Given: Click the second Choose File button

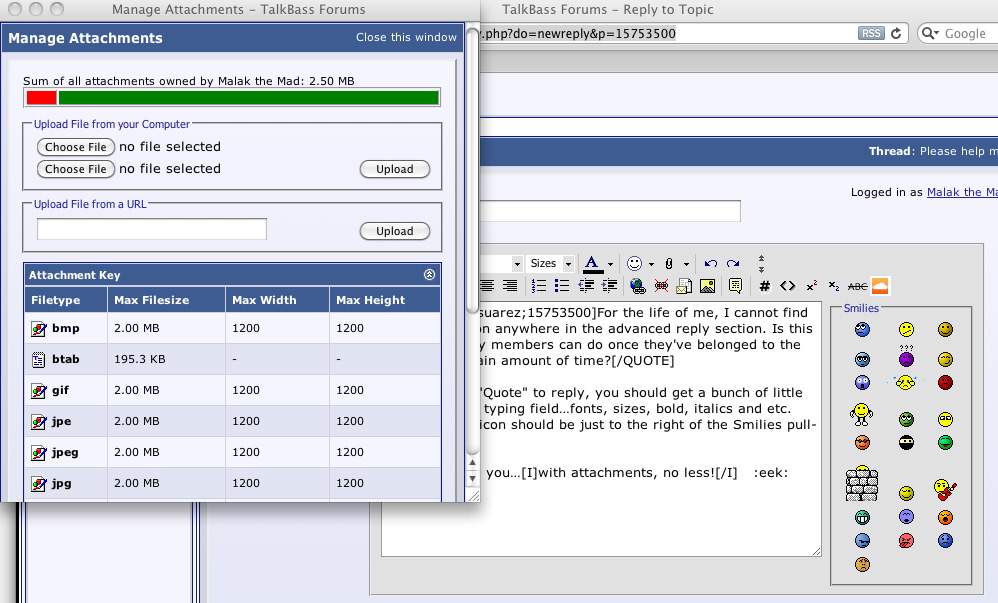Looking at the screenshot, I should [76, 169].
